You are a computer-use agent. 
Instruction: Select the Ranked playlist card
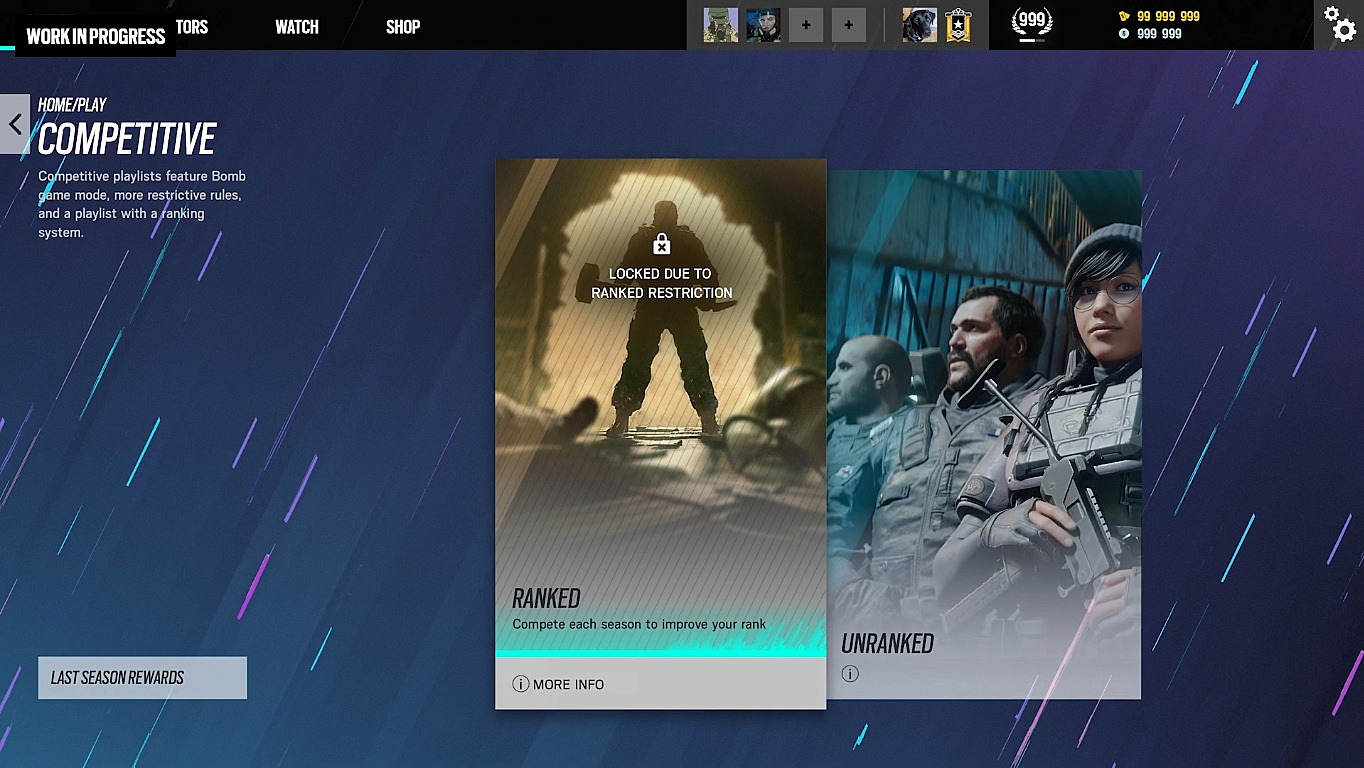click(x=661, y=434)
